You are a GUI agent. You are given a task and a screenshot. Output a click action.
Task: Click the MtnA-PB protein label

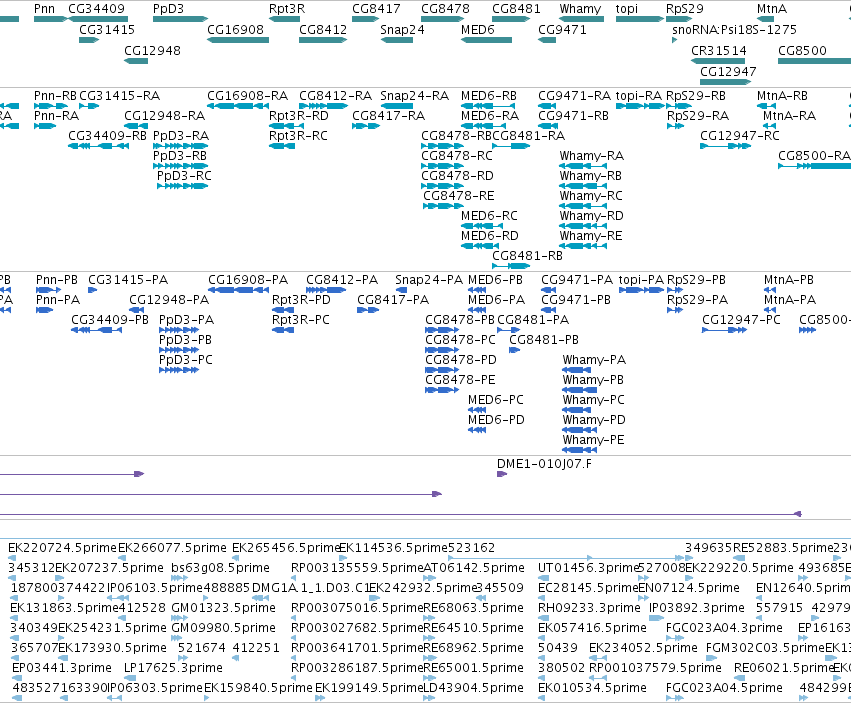click(789, 280)
